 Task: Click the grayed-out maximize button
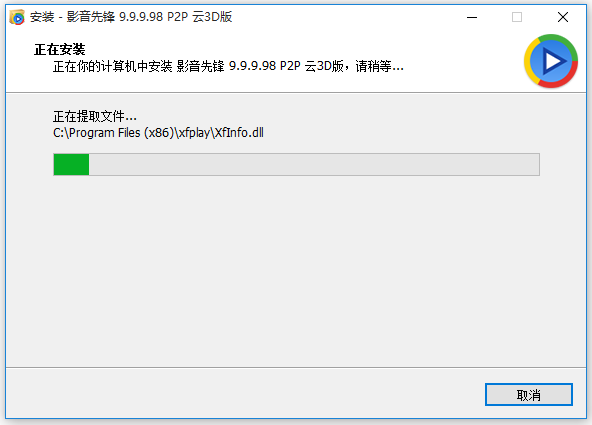pyautogui.click(x=517, y=17)
